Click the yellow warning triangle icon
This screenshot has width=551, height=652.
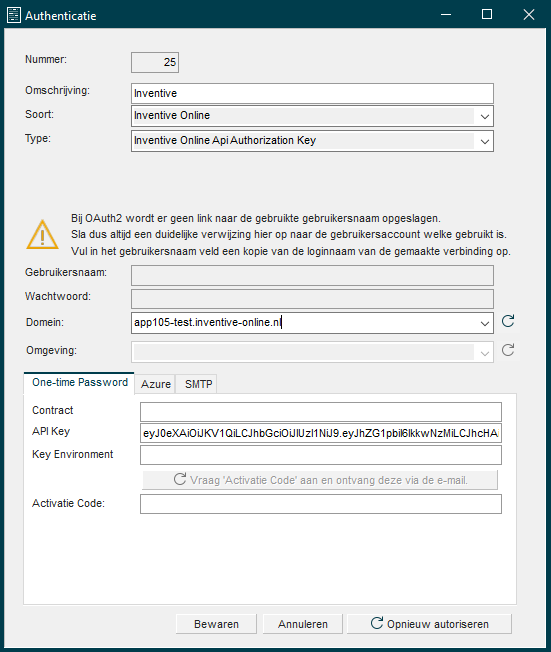(42, 235)
